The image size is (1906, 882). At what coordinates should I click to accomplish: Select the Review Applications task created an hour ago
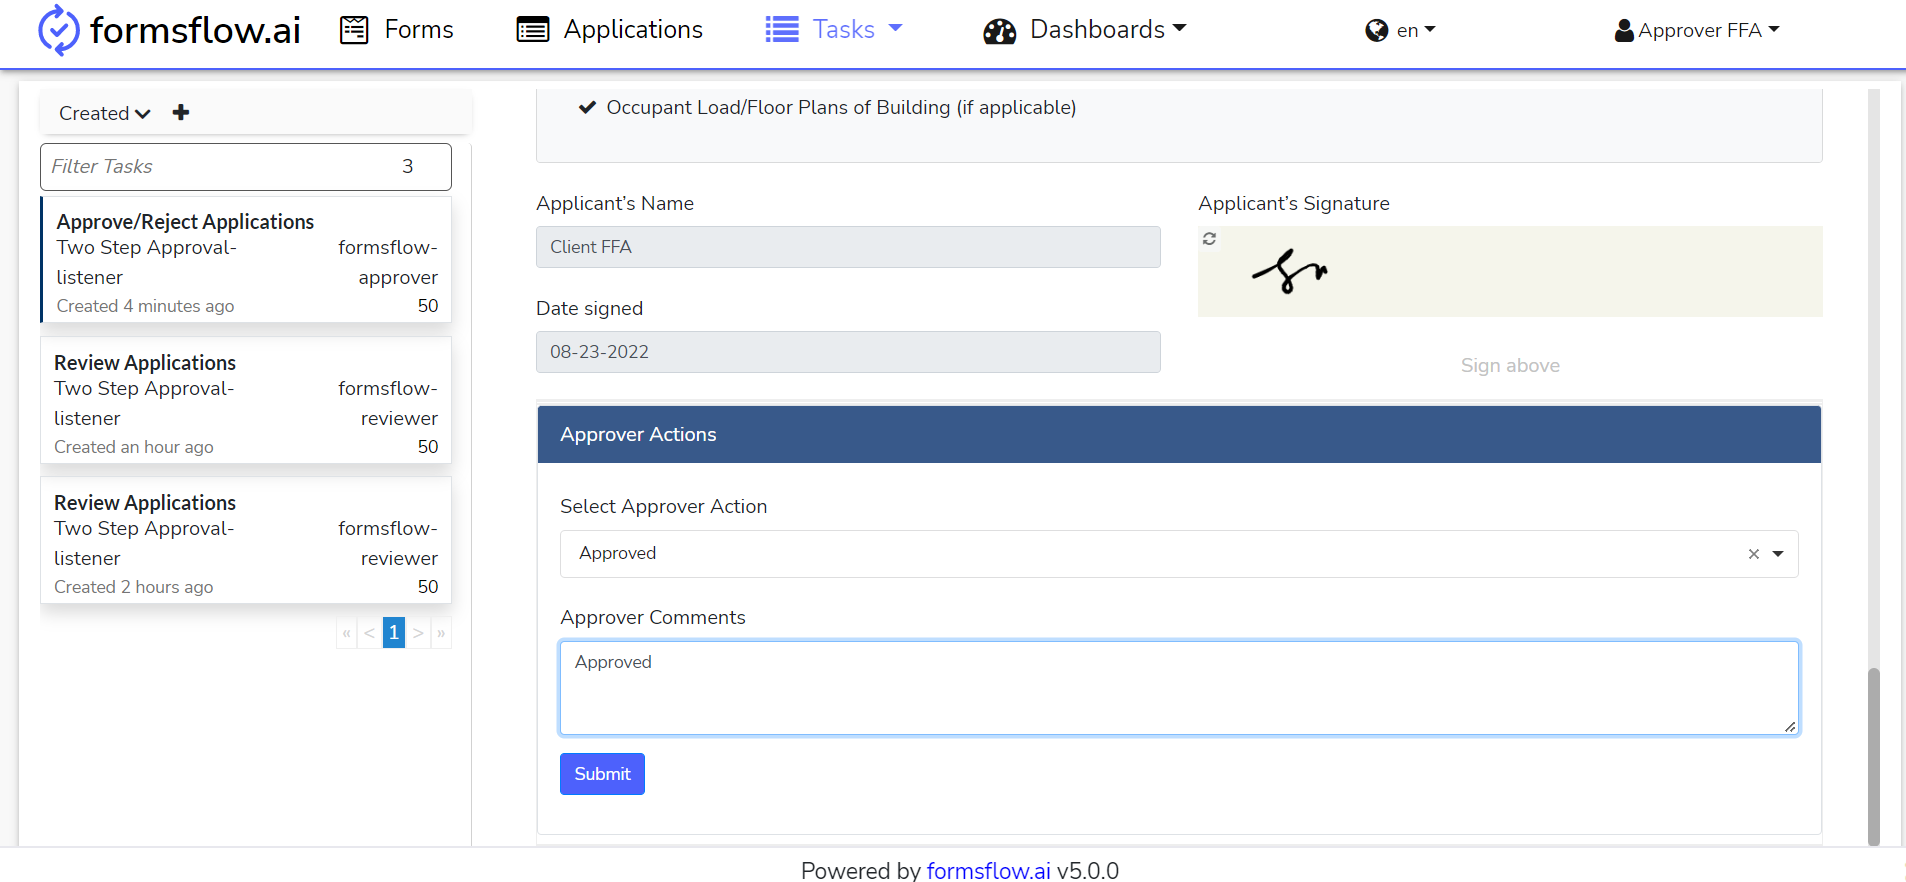[246, 400]
